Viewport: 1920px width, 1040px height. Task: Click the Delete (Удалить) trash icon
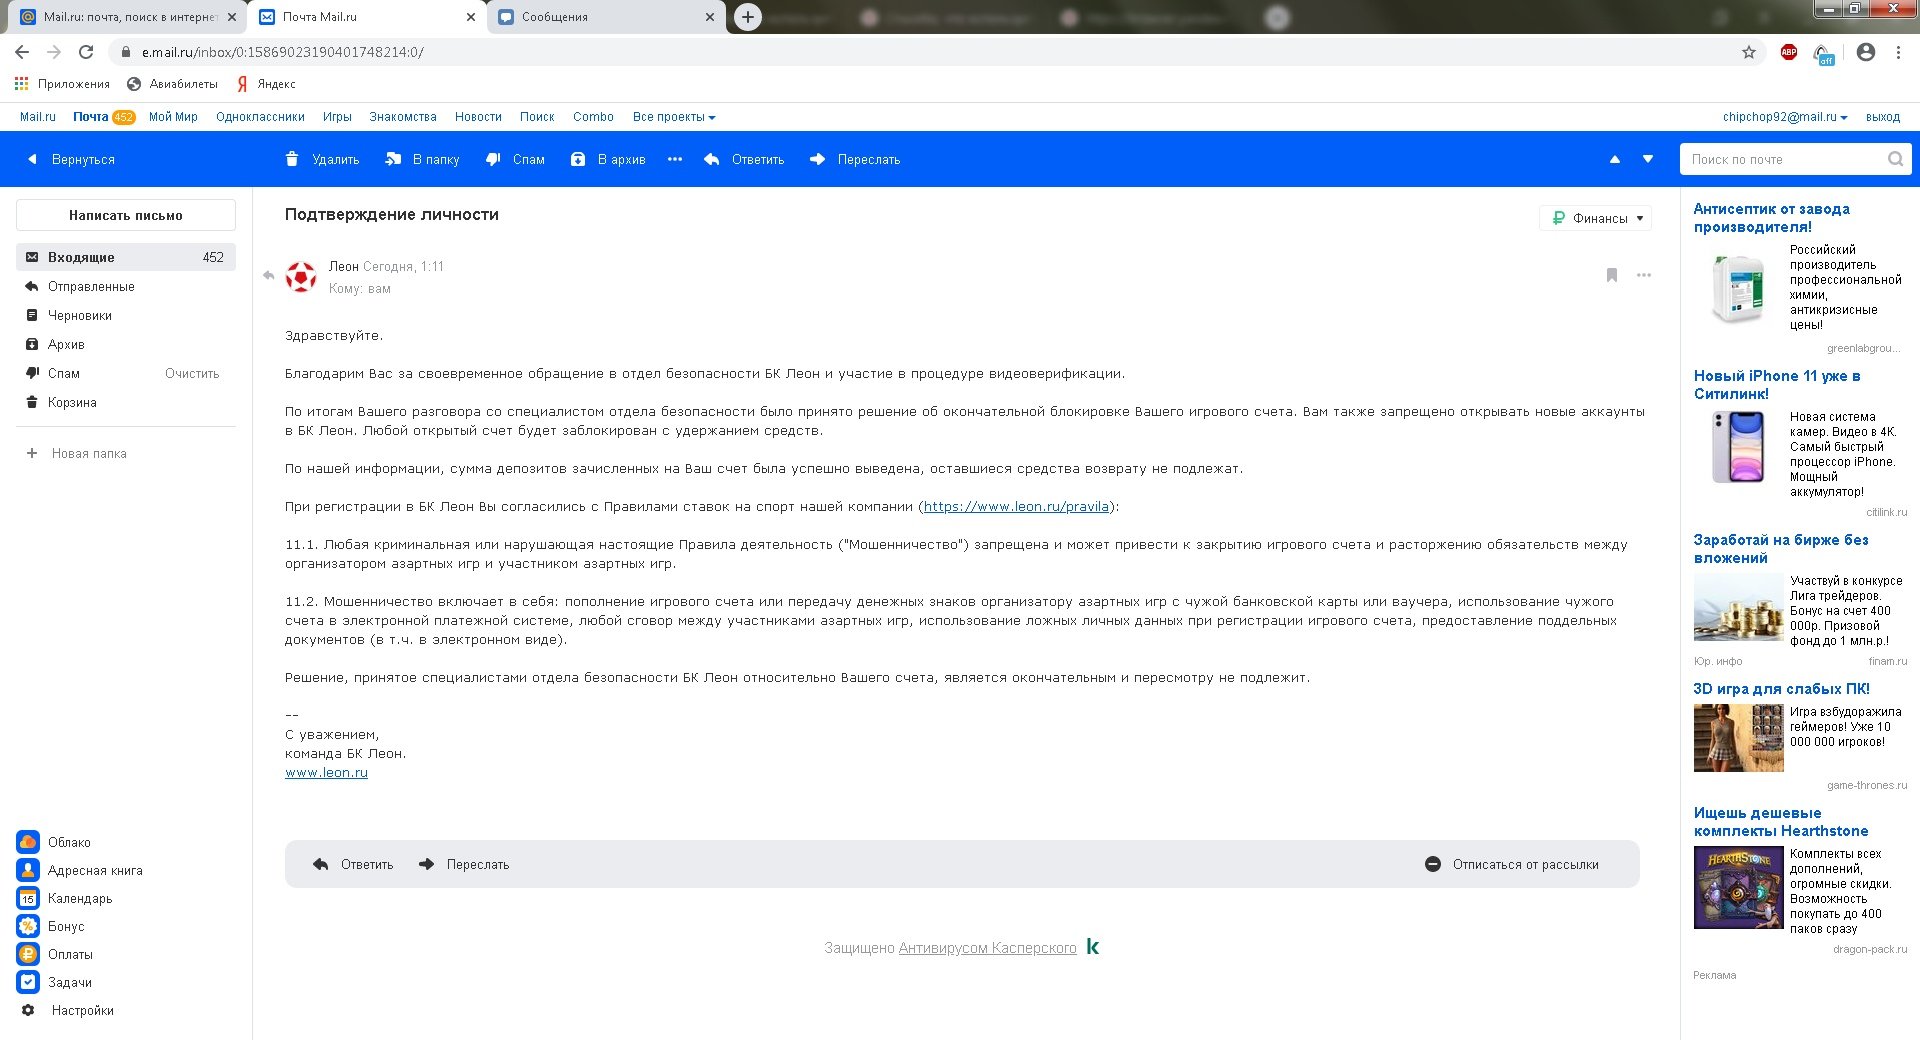click(x=292, y=159)
